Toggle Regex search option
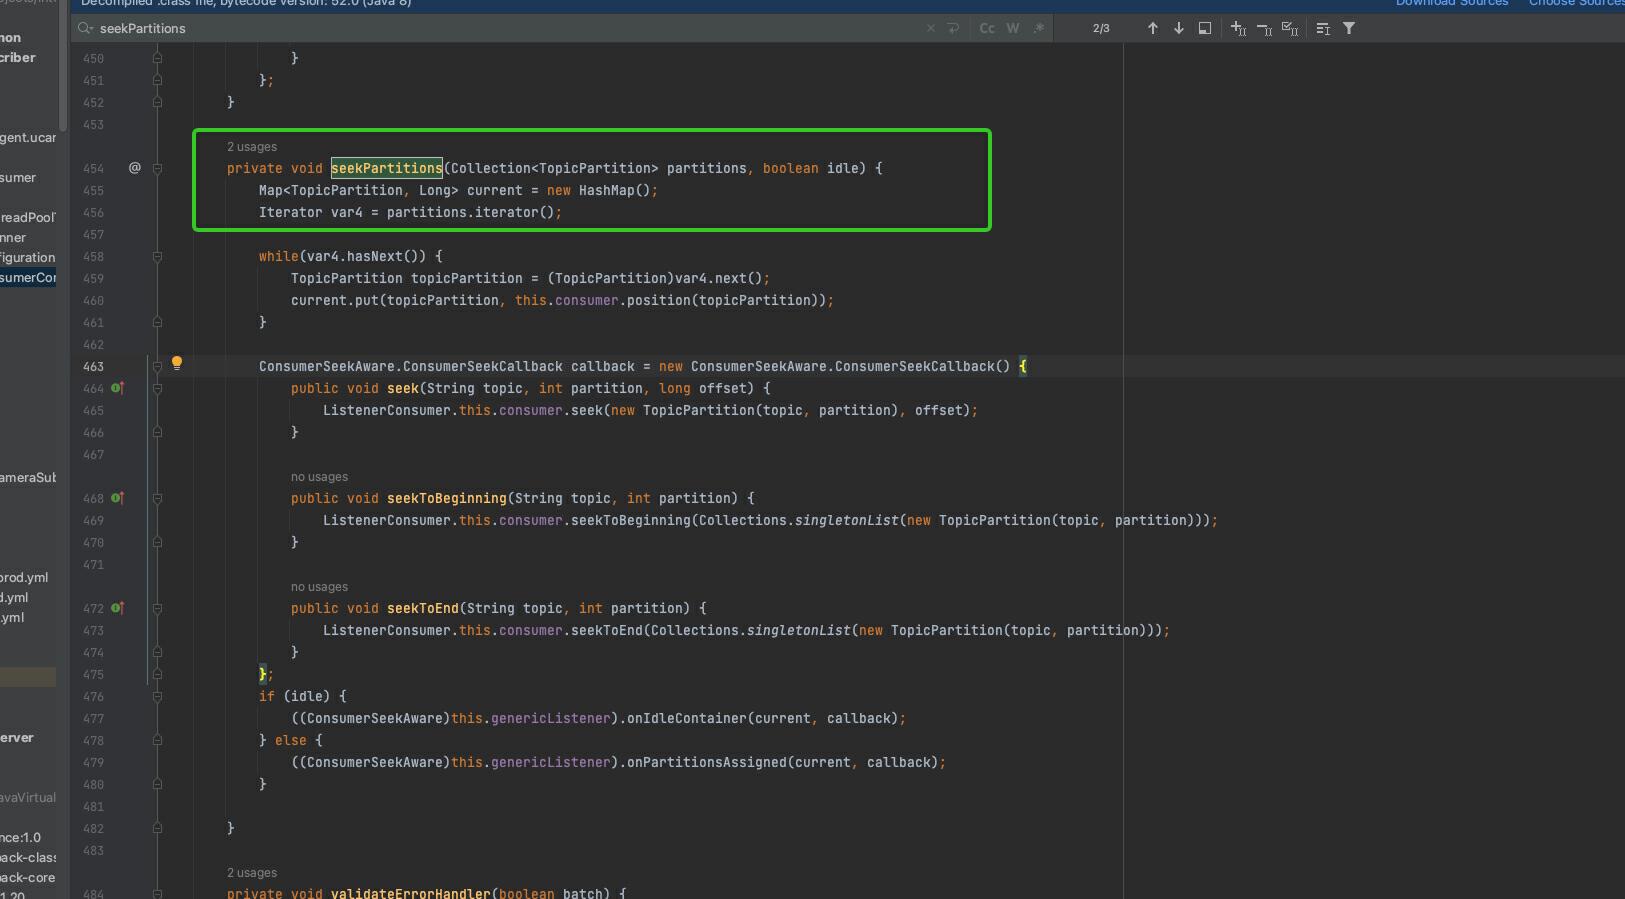Screen dimensions: 1625x899 click(1039, 28)
